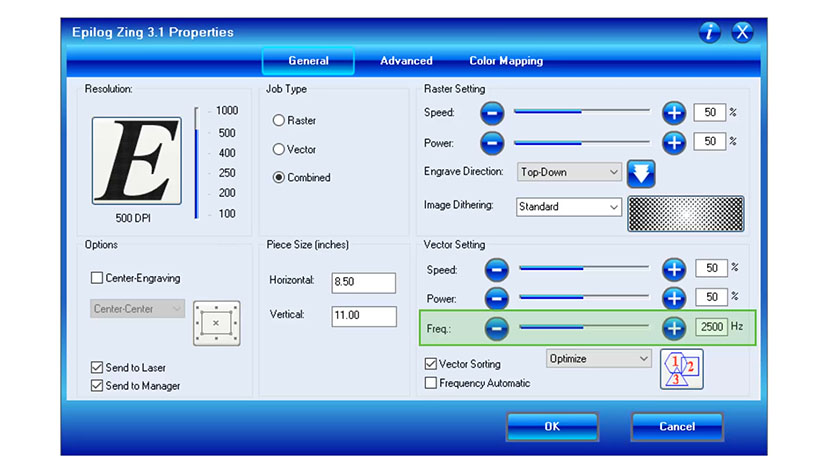Decrease Raster Speed with minus button
Image resolution: width=830 pixels, height=473 pixels.
(x=492, y=113)
